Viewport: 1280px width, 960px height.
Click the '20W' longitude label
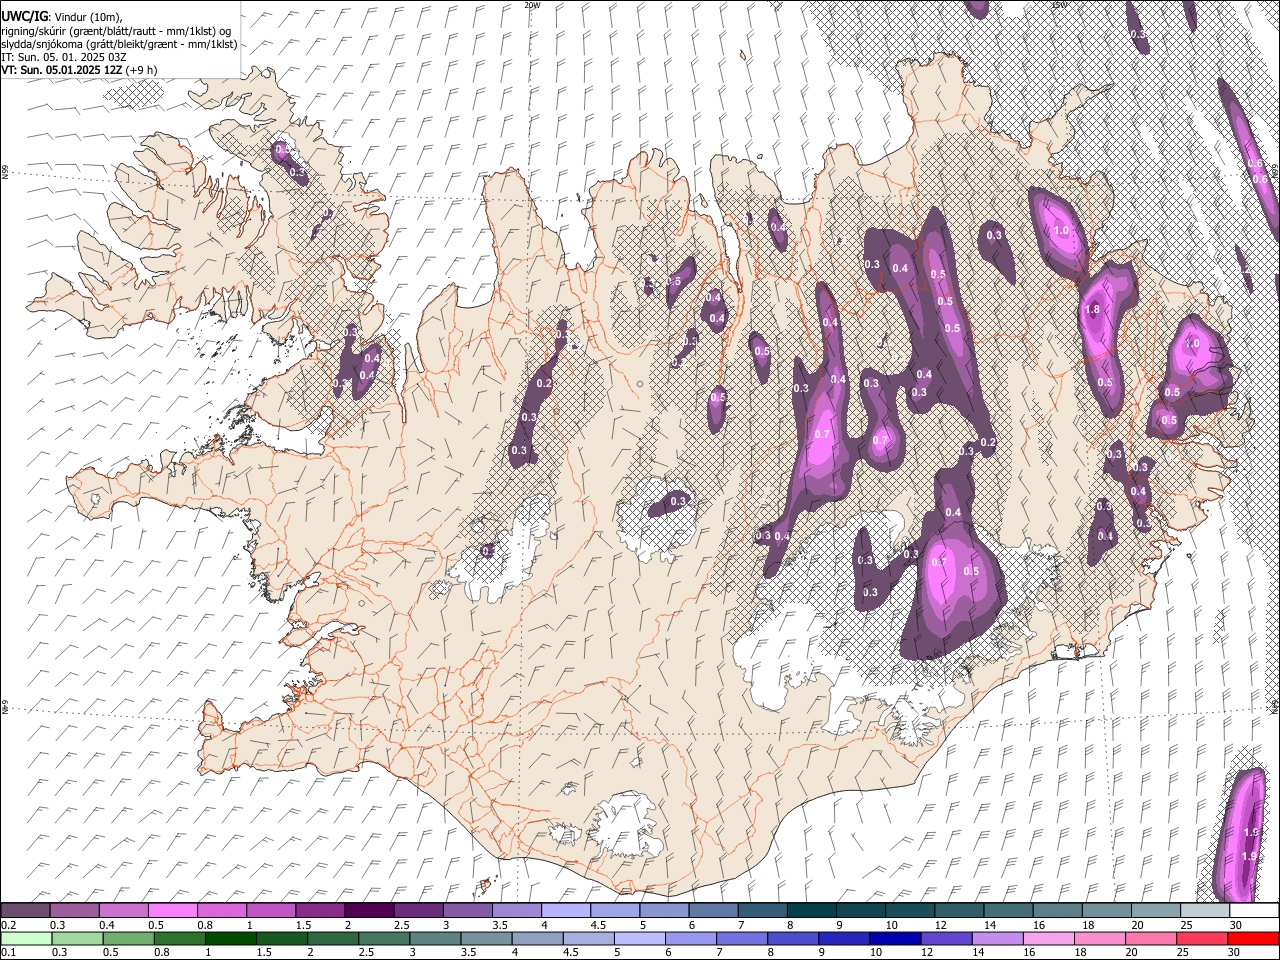pos(532,5)
